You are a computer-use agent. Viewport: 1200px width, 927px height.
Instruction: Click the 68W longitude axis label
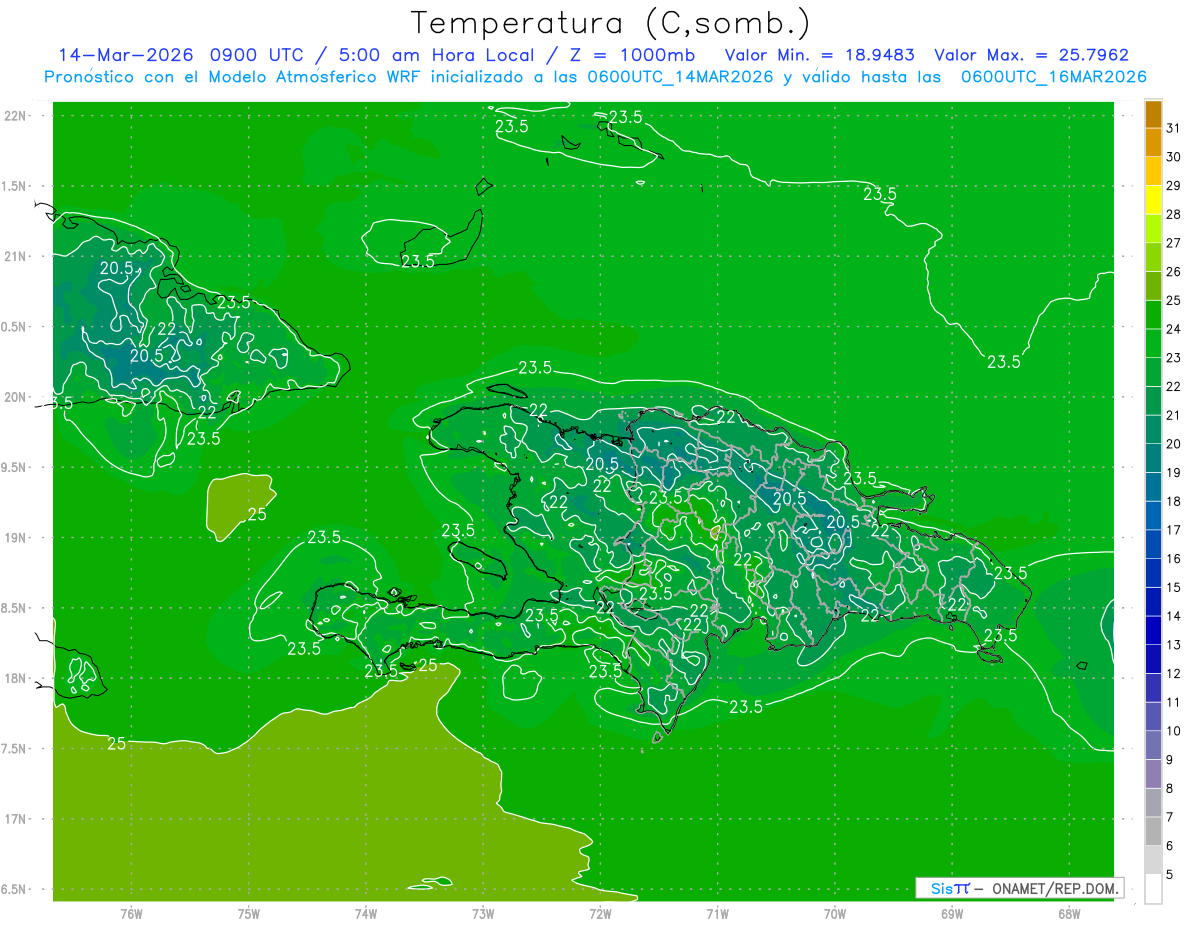tap(1069, 913)
